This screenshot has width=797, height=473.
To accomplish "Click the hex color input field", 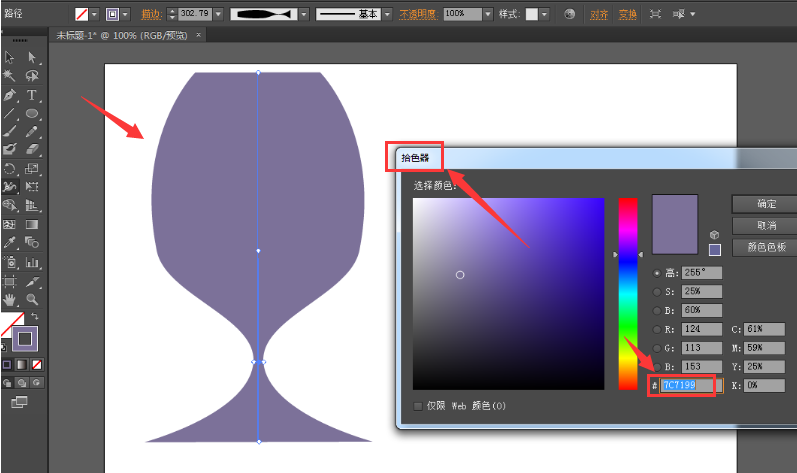I will click(688, 385).
